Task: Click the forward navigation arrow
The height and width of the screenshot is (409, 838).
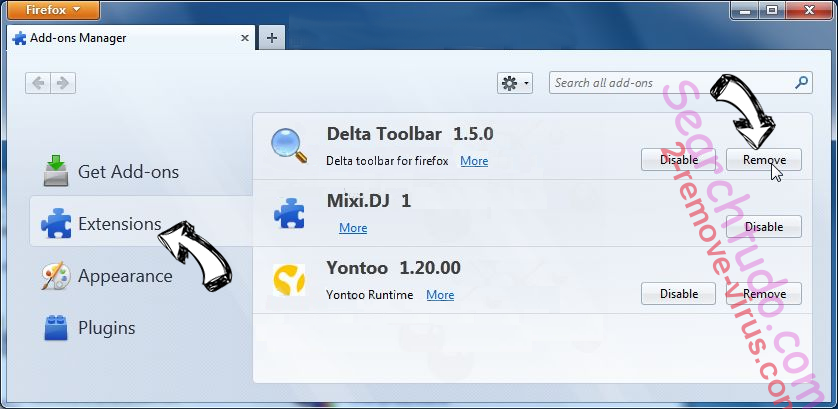Action: 63,84
